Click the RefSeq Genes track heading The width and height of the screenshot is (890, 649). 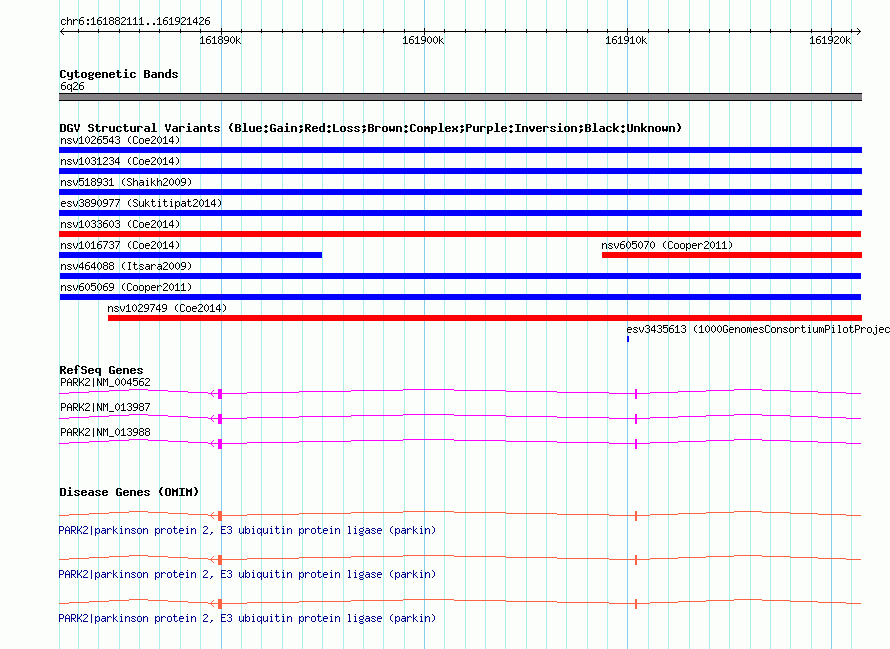pyautogui.click(x=101, y=370)
